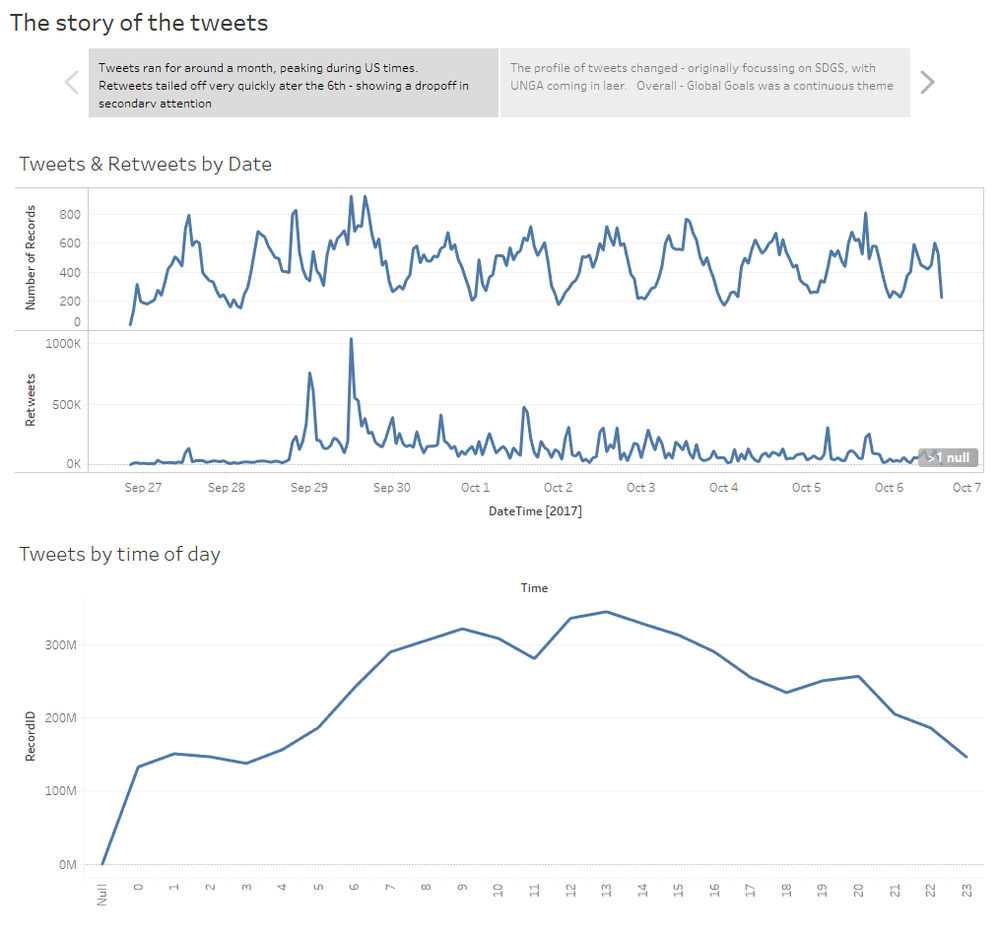Image resolution: width=999 pixels, height=944 pixels.
Task: Click the 'Tweets by time of day' heading
Action: coord(120,554)
